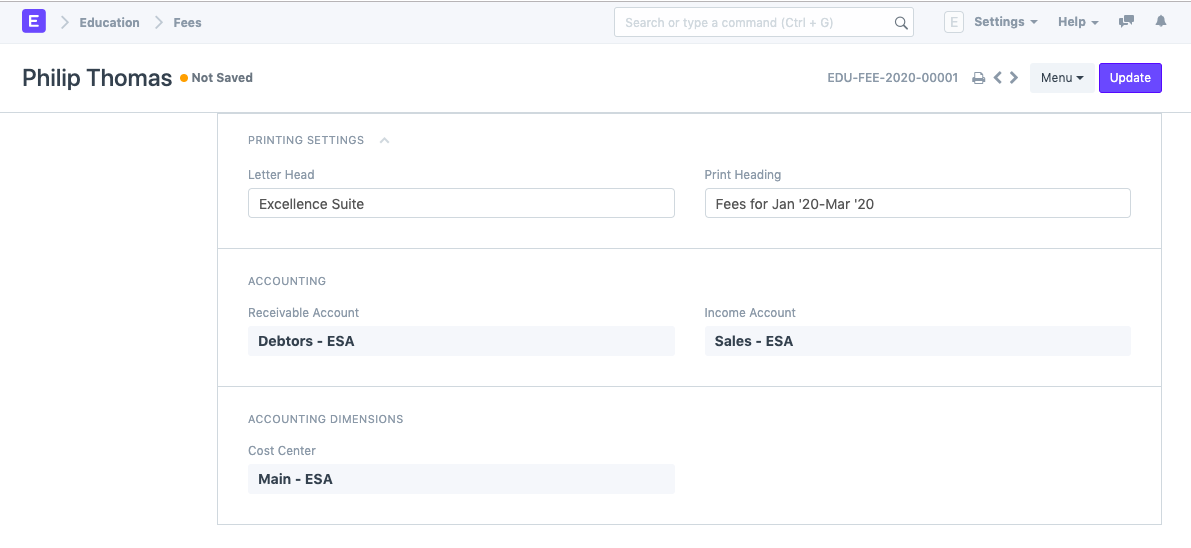Go to previous document arrow
This screenshot has height=548, width=1191.
click(997, 78)
